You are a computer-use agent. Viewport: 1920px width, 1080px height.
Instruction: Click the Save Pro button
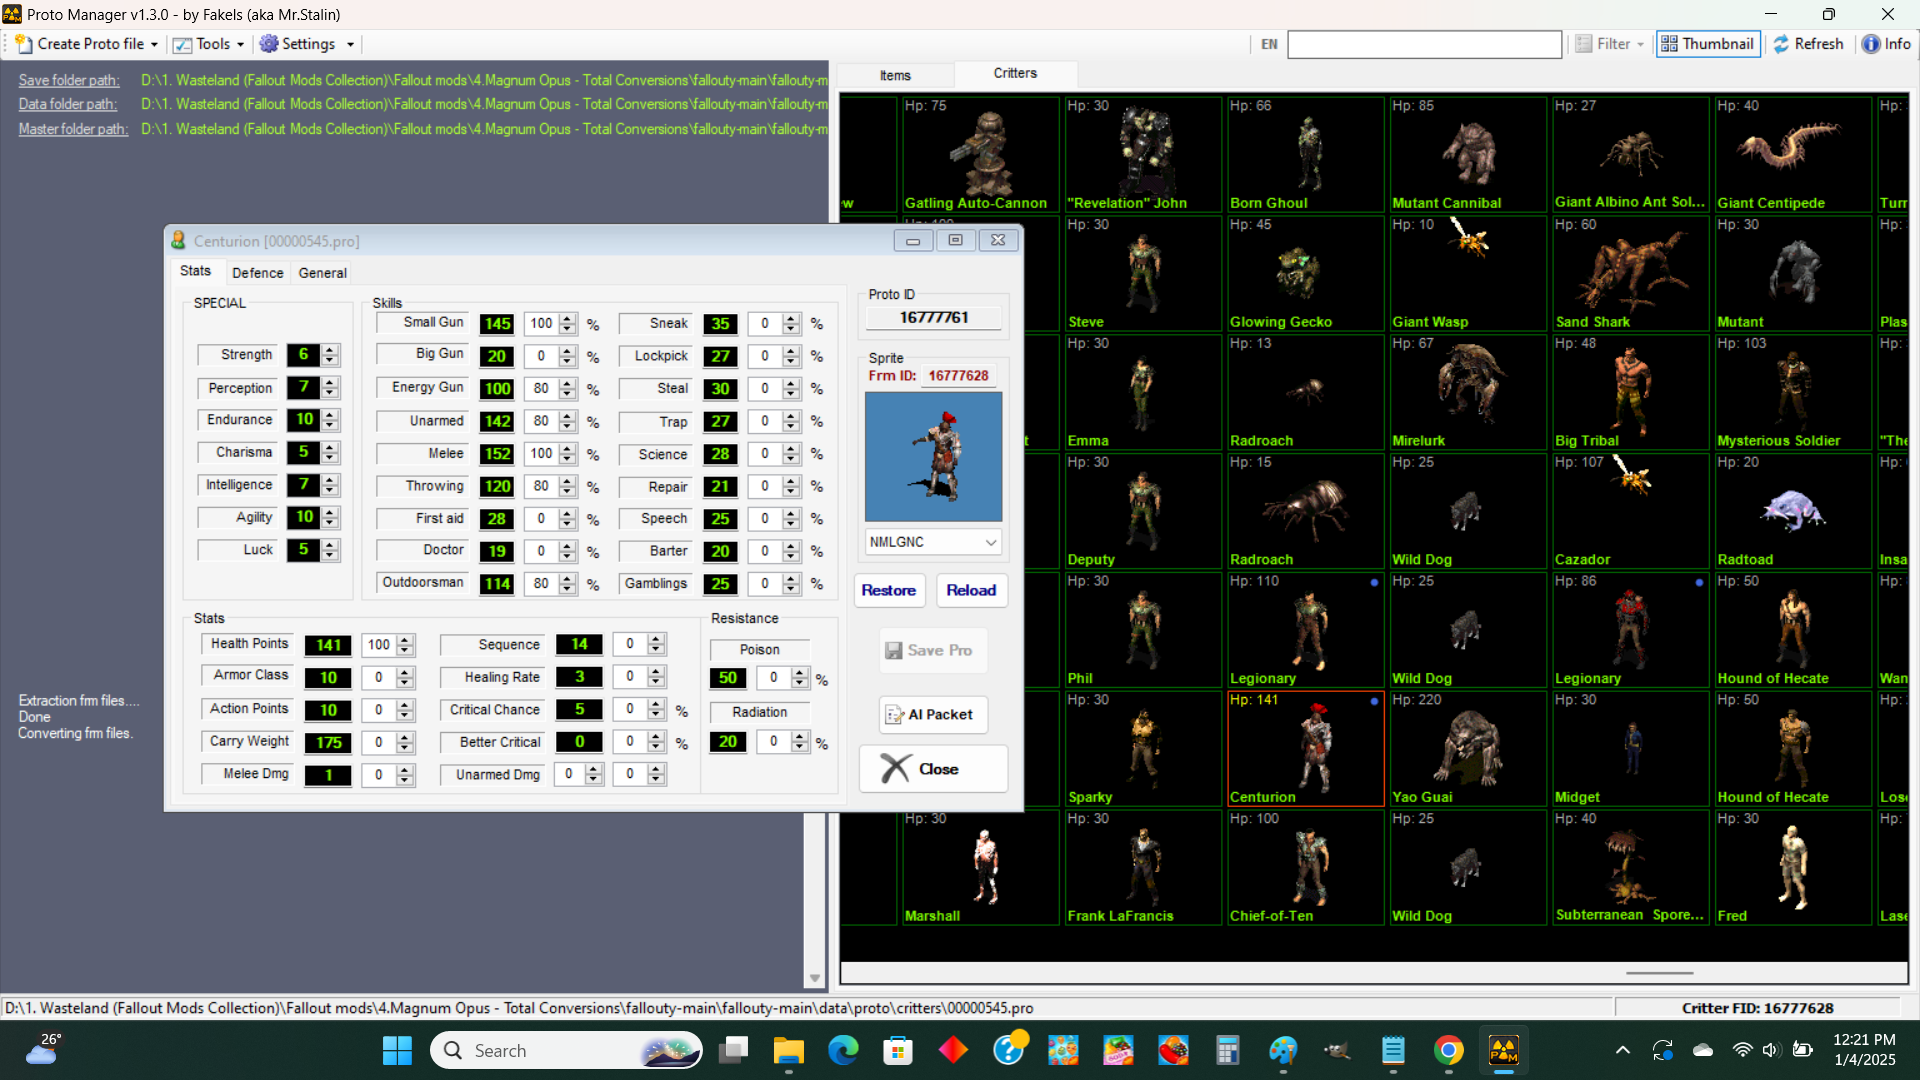[933, 650]
